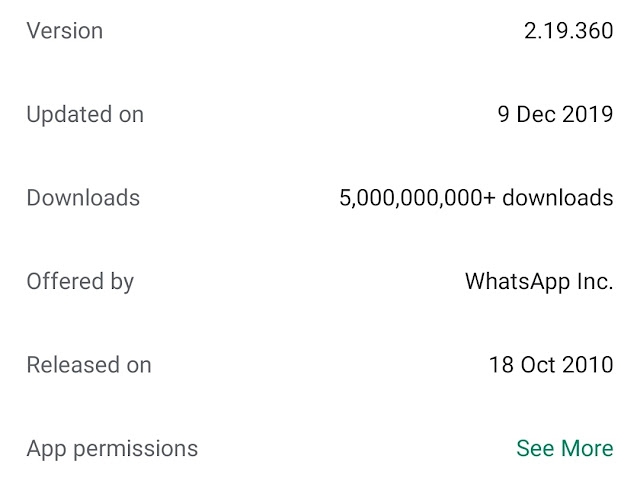640x484 pixels.
Task: Click the Version label
Action: (x=64, y=31)
